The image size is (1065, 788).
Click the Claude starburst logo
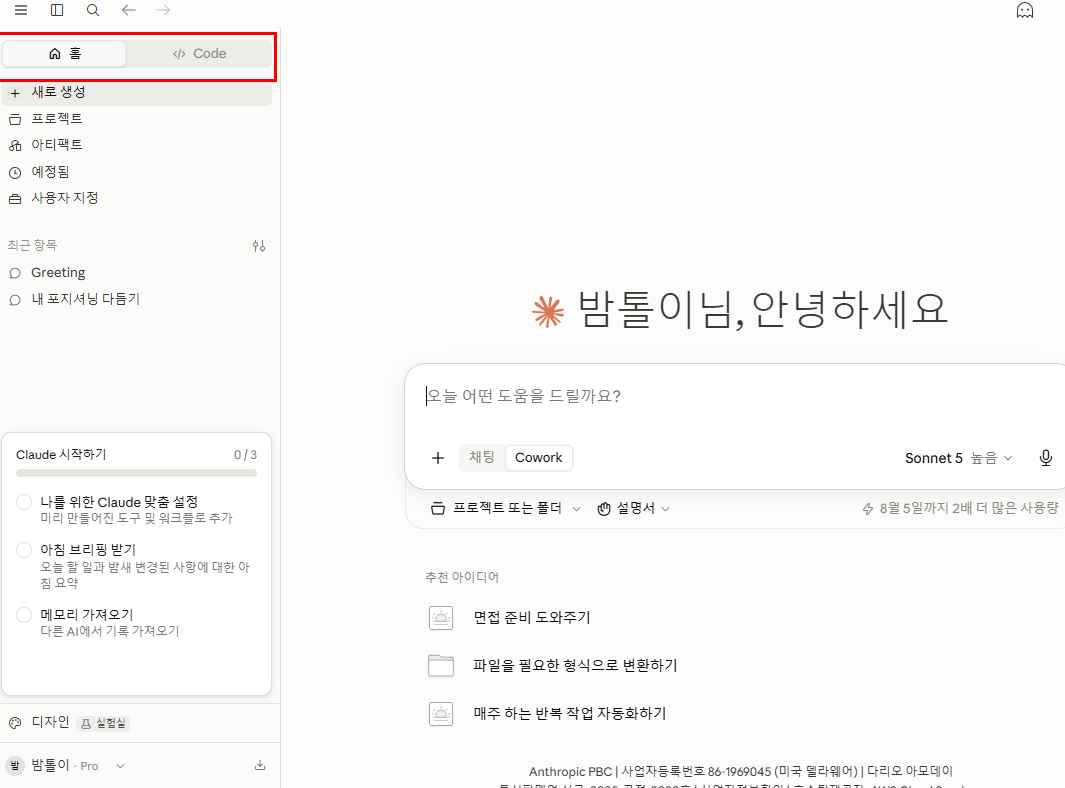[x=548, y=311]
